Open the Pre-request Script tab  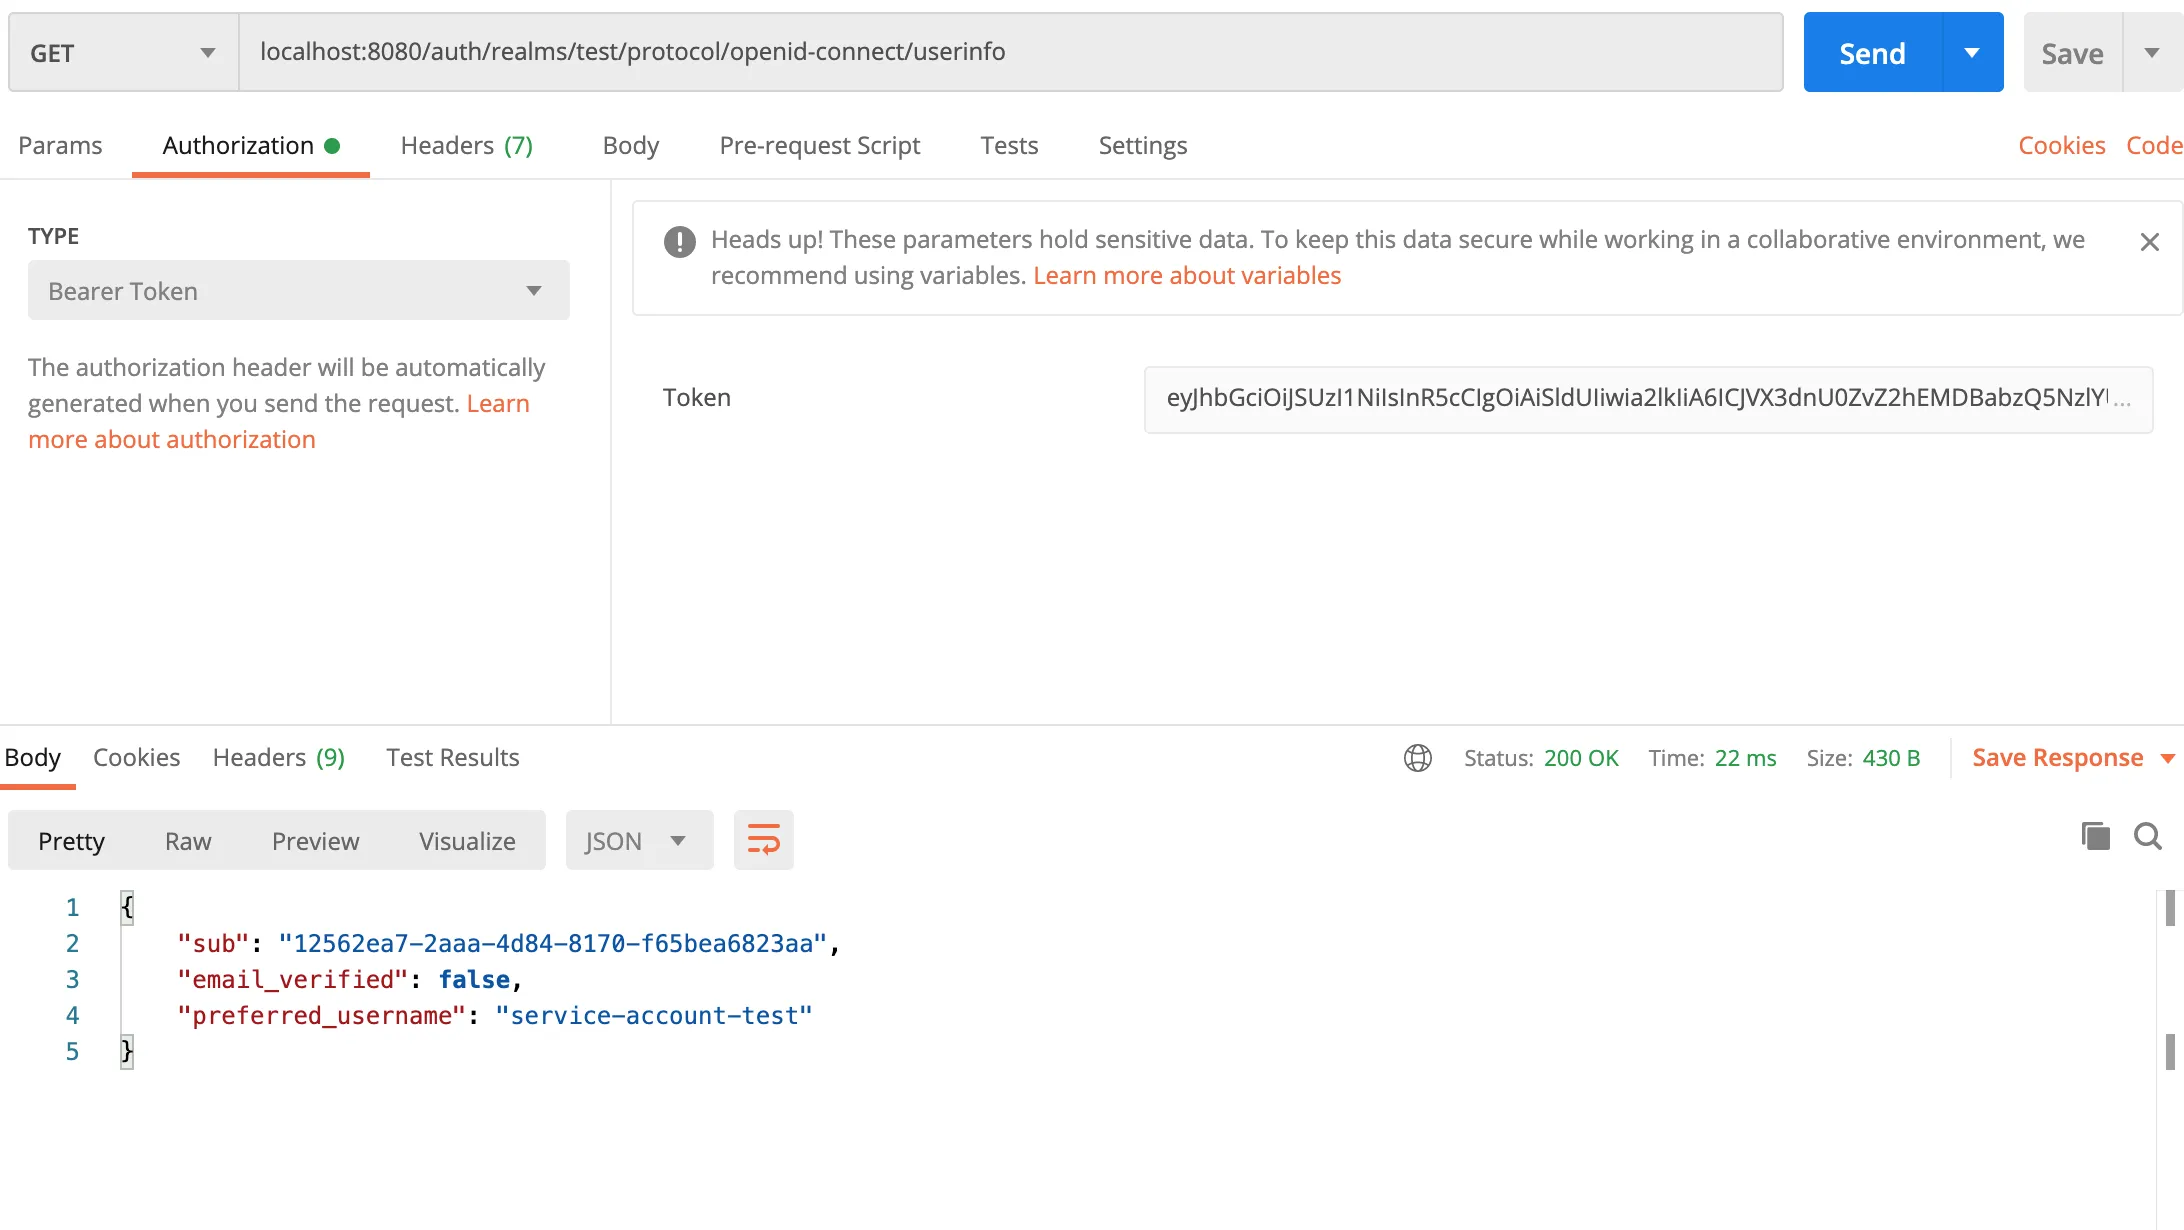(819, 146)
